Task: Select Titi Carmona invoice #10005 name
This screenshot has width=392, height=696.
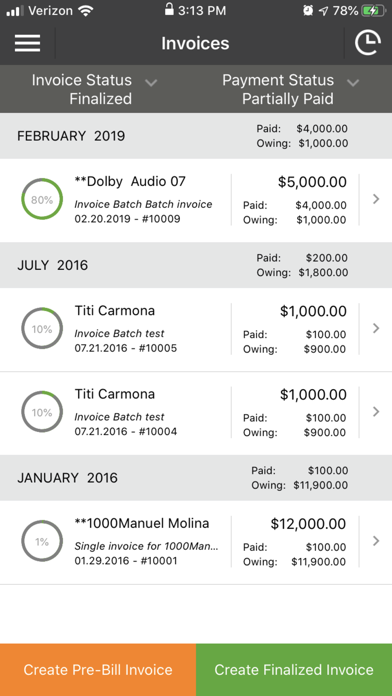Action: coord(115,310)
